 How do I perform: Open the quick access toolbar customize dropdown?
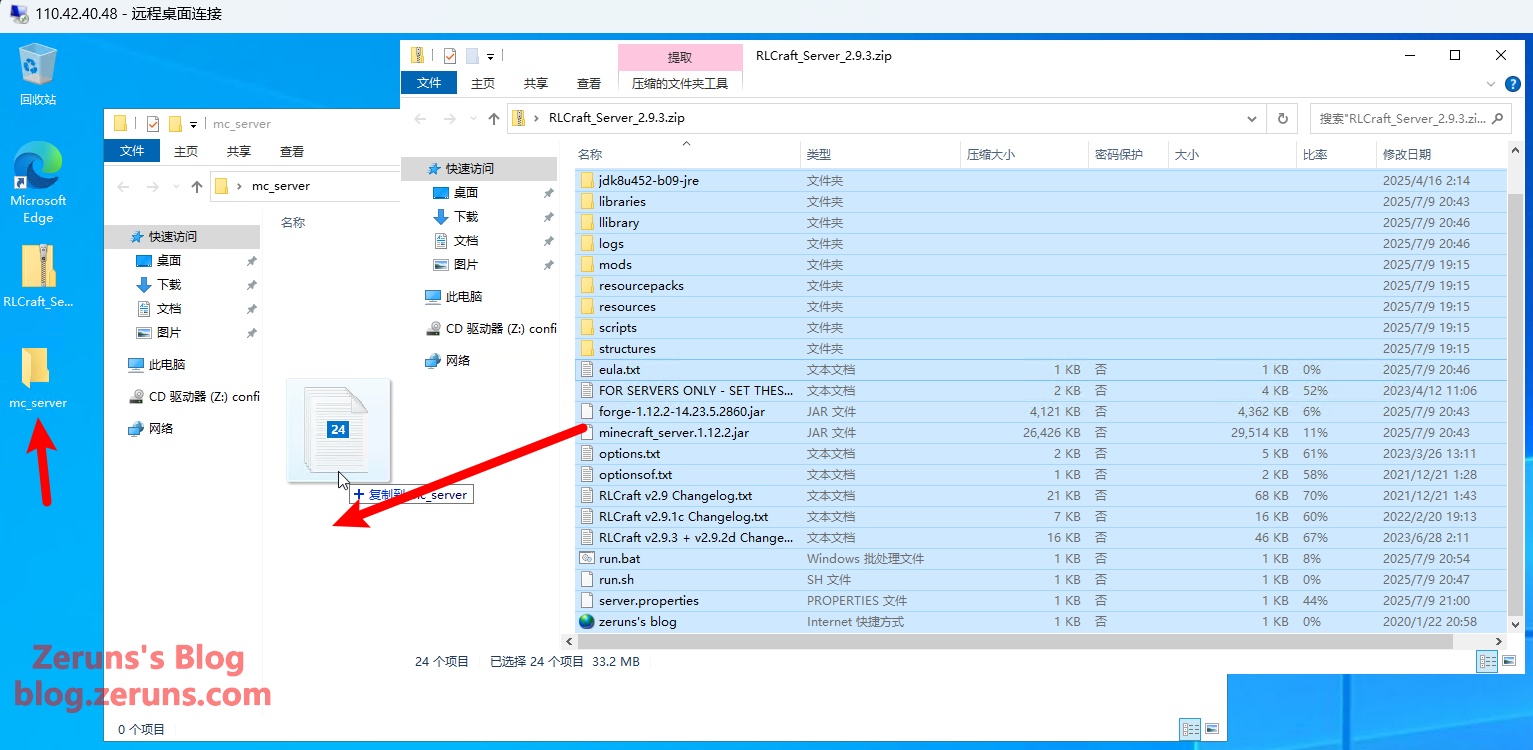[491, 56]
